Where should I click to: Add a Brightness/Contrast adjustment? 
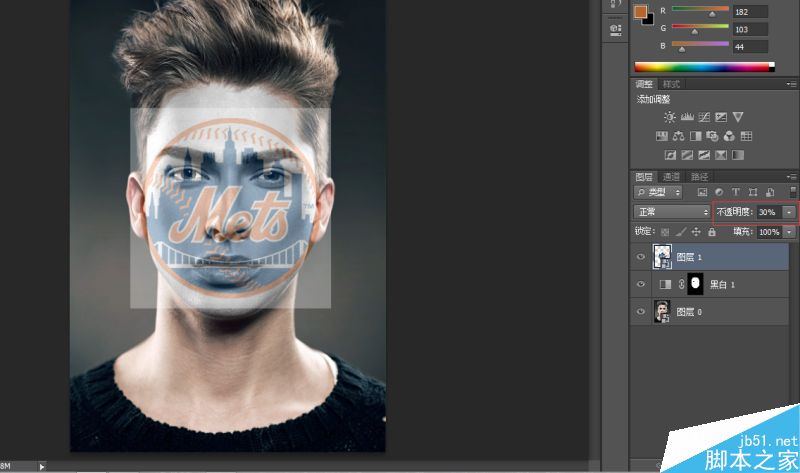[669, 117]
